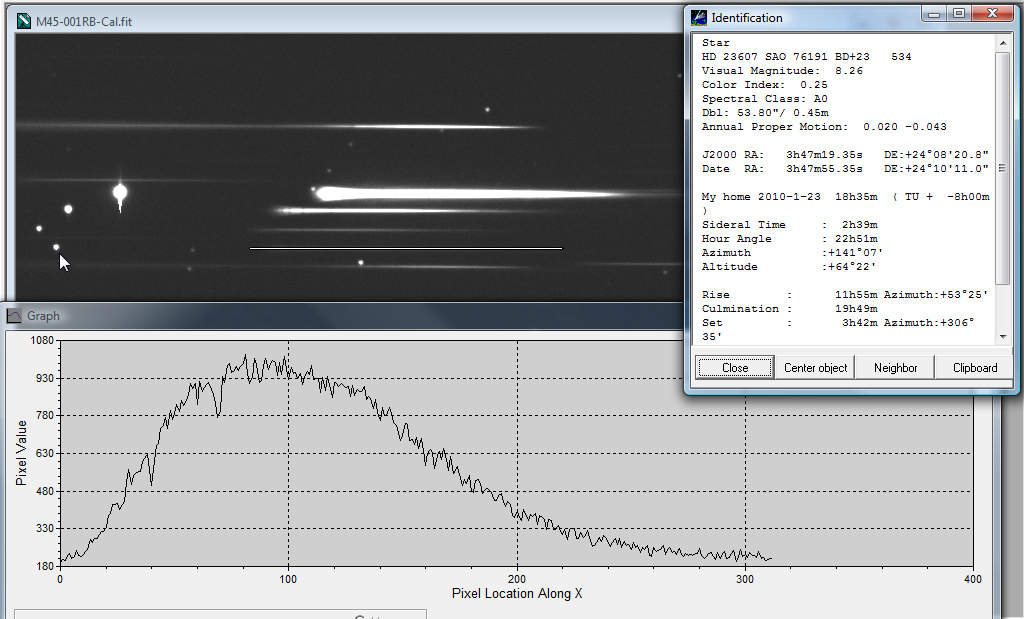Copy star info with Clipboard button
This screenshot has width=1024, height=619.
tap(974, 368)
